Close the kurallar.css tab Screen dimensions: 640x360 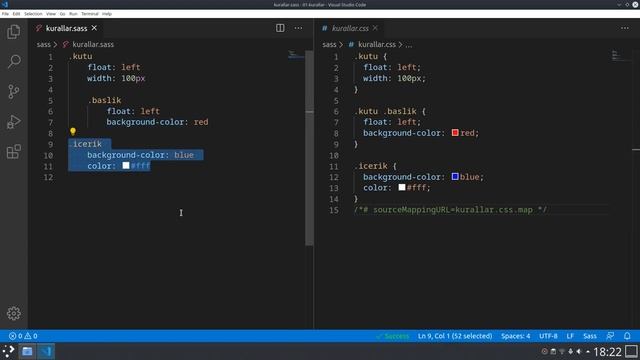pos(375,28)
